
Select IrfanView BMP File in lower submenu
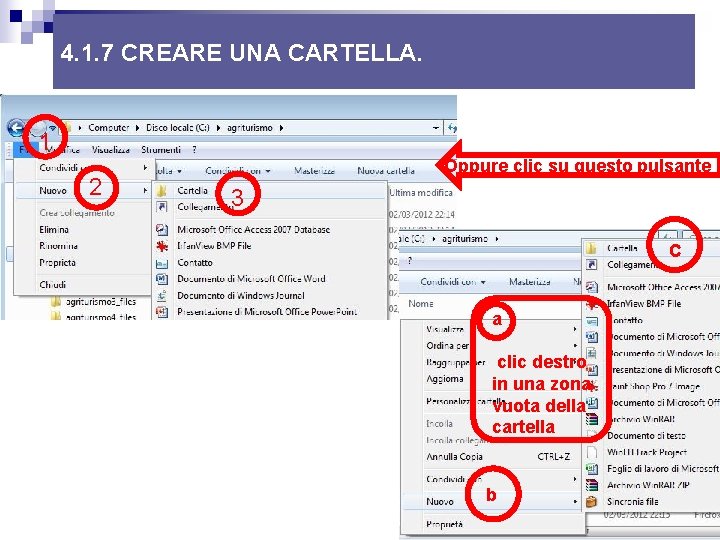(644, 304)
